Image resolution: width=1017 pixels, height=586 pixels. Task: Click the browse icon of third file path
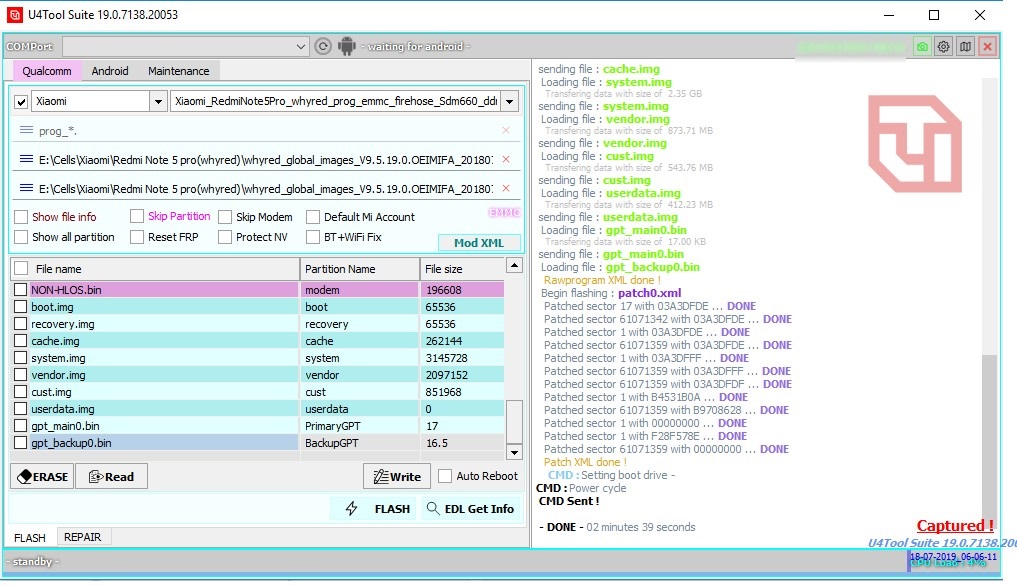click(x=26, y=189)
